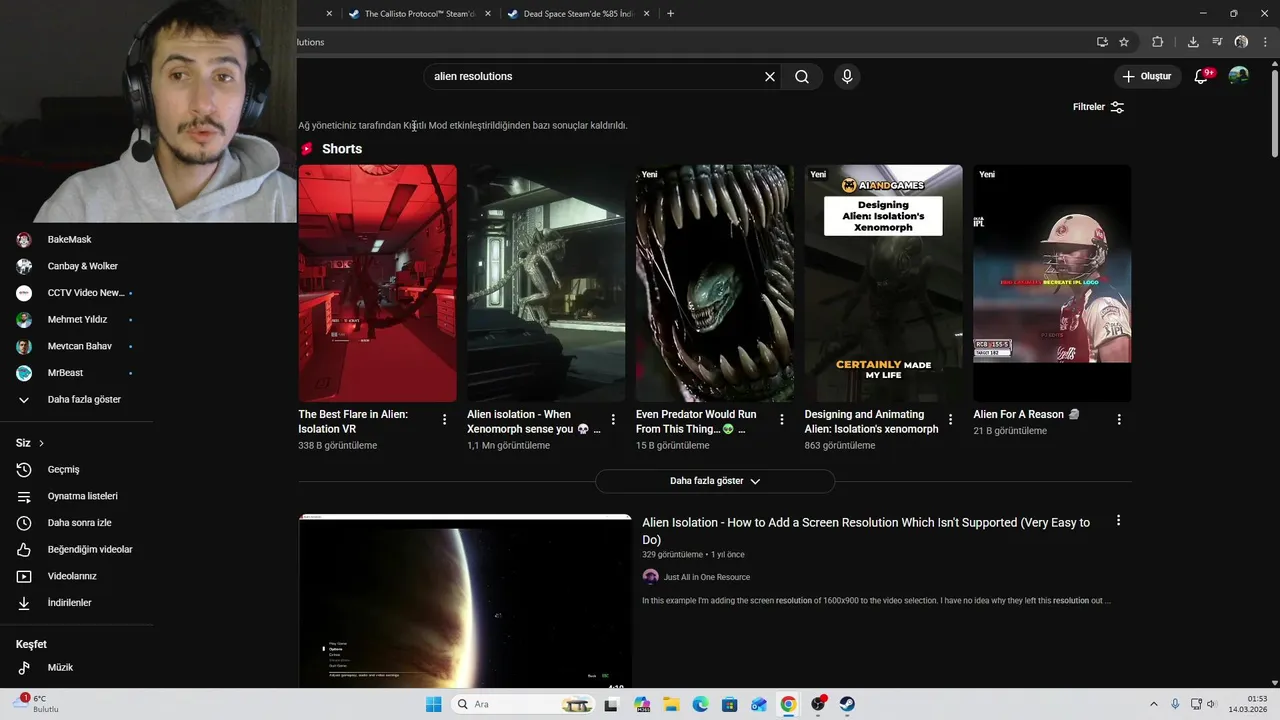Open the Mehmet Yıldız channel
The height and width of the screenshot is (720, 1280).
point(78,320)
